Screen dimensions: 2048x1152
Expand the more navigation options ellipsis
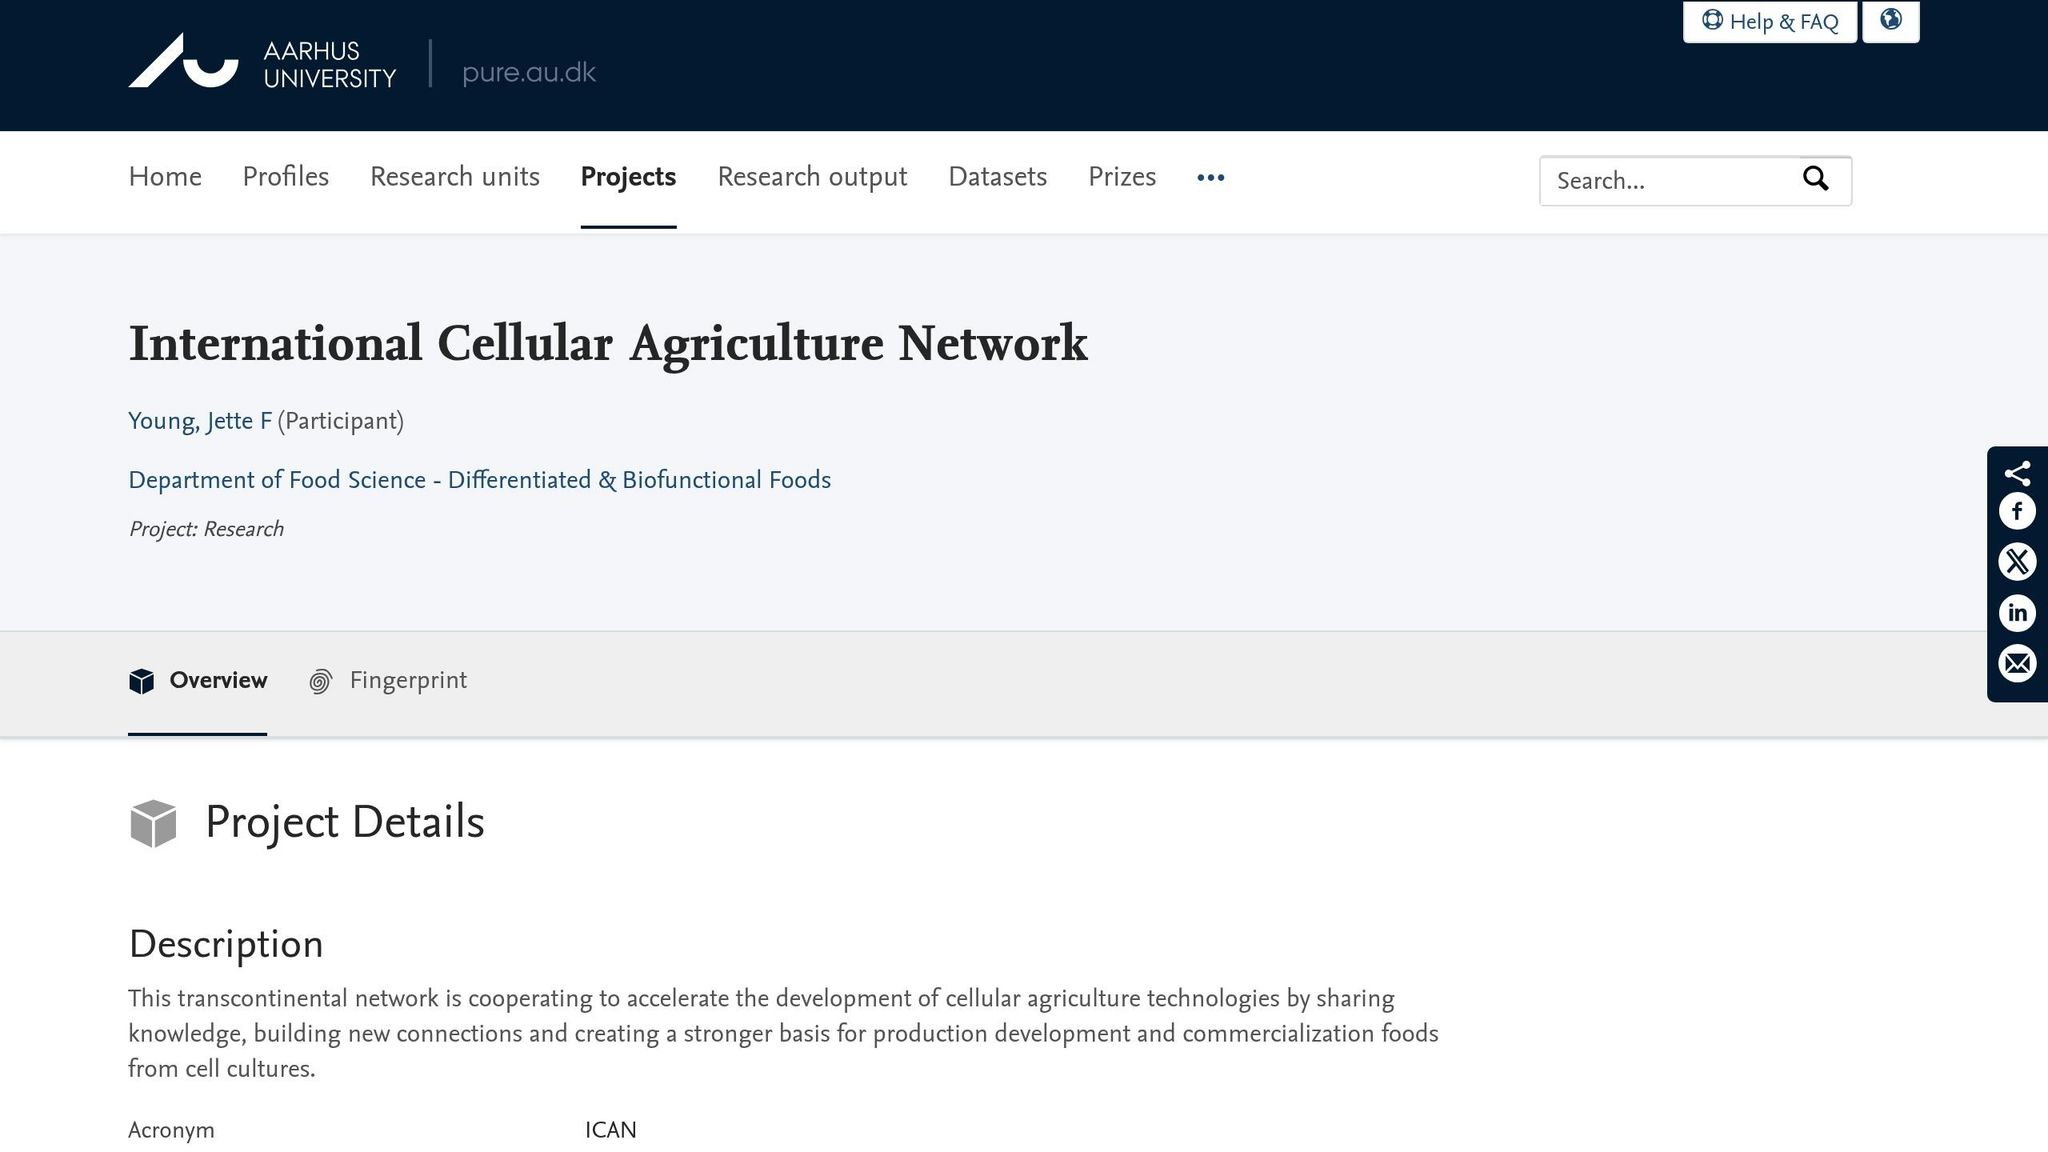tap(1210, 178)
